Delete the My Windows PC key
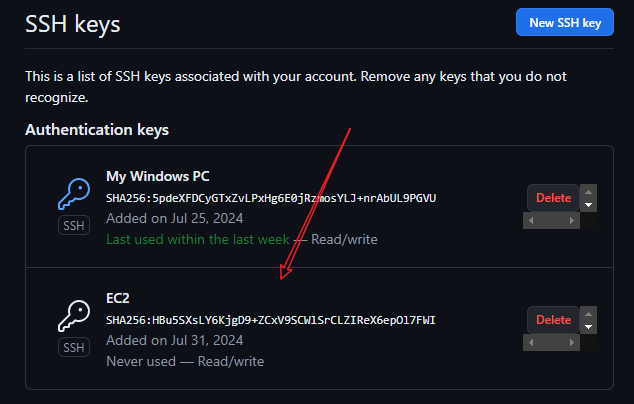The image size is (634, 404). tap(553, 198)
